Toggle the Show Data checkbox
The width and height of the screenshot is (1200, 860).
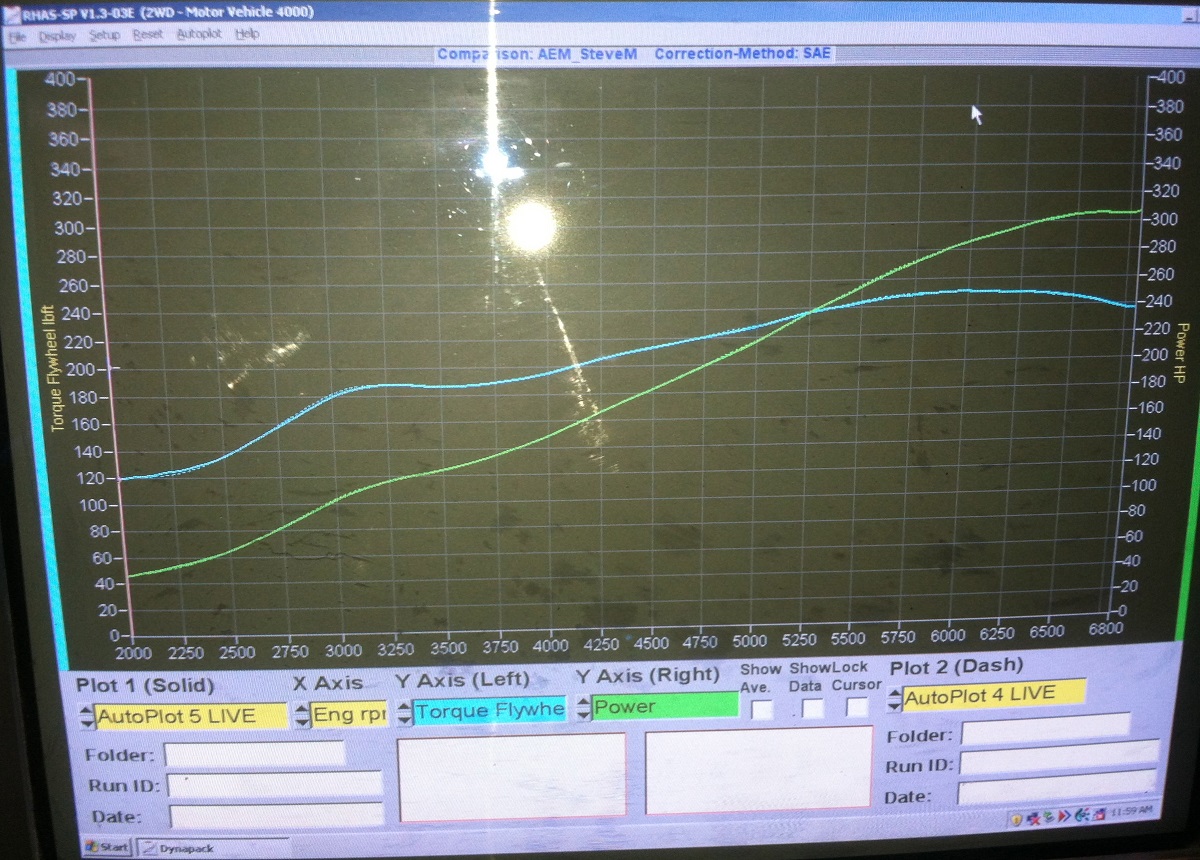tap(813, 708)
